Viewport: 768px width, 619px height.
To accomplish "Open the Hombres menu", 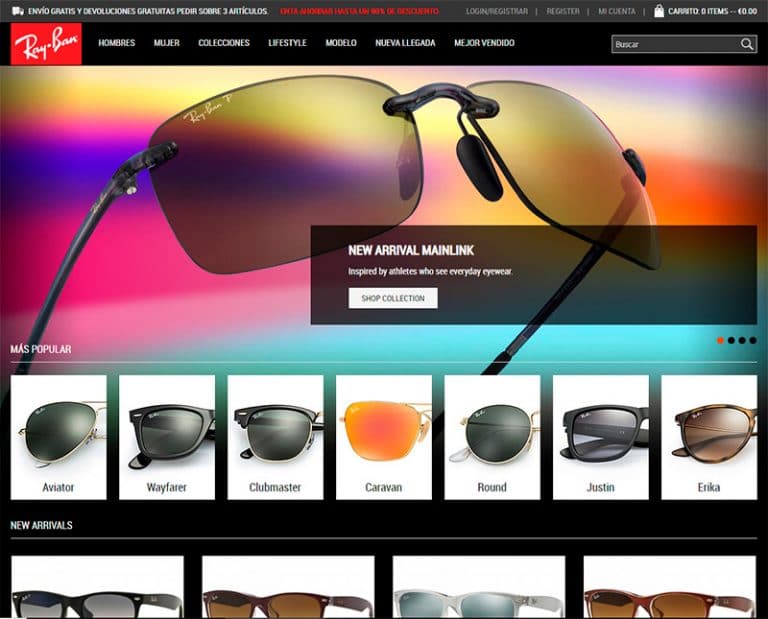I will coord(117,43).
